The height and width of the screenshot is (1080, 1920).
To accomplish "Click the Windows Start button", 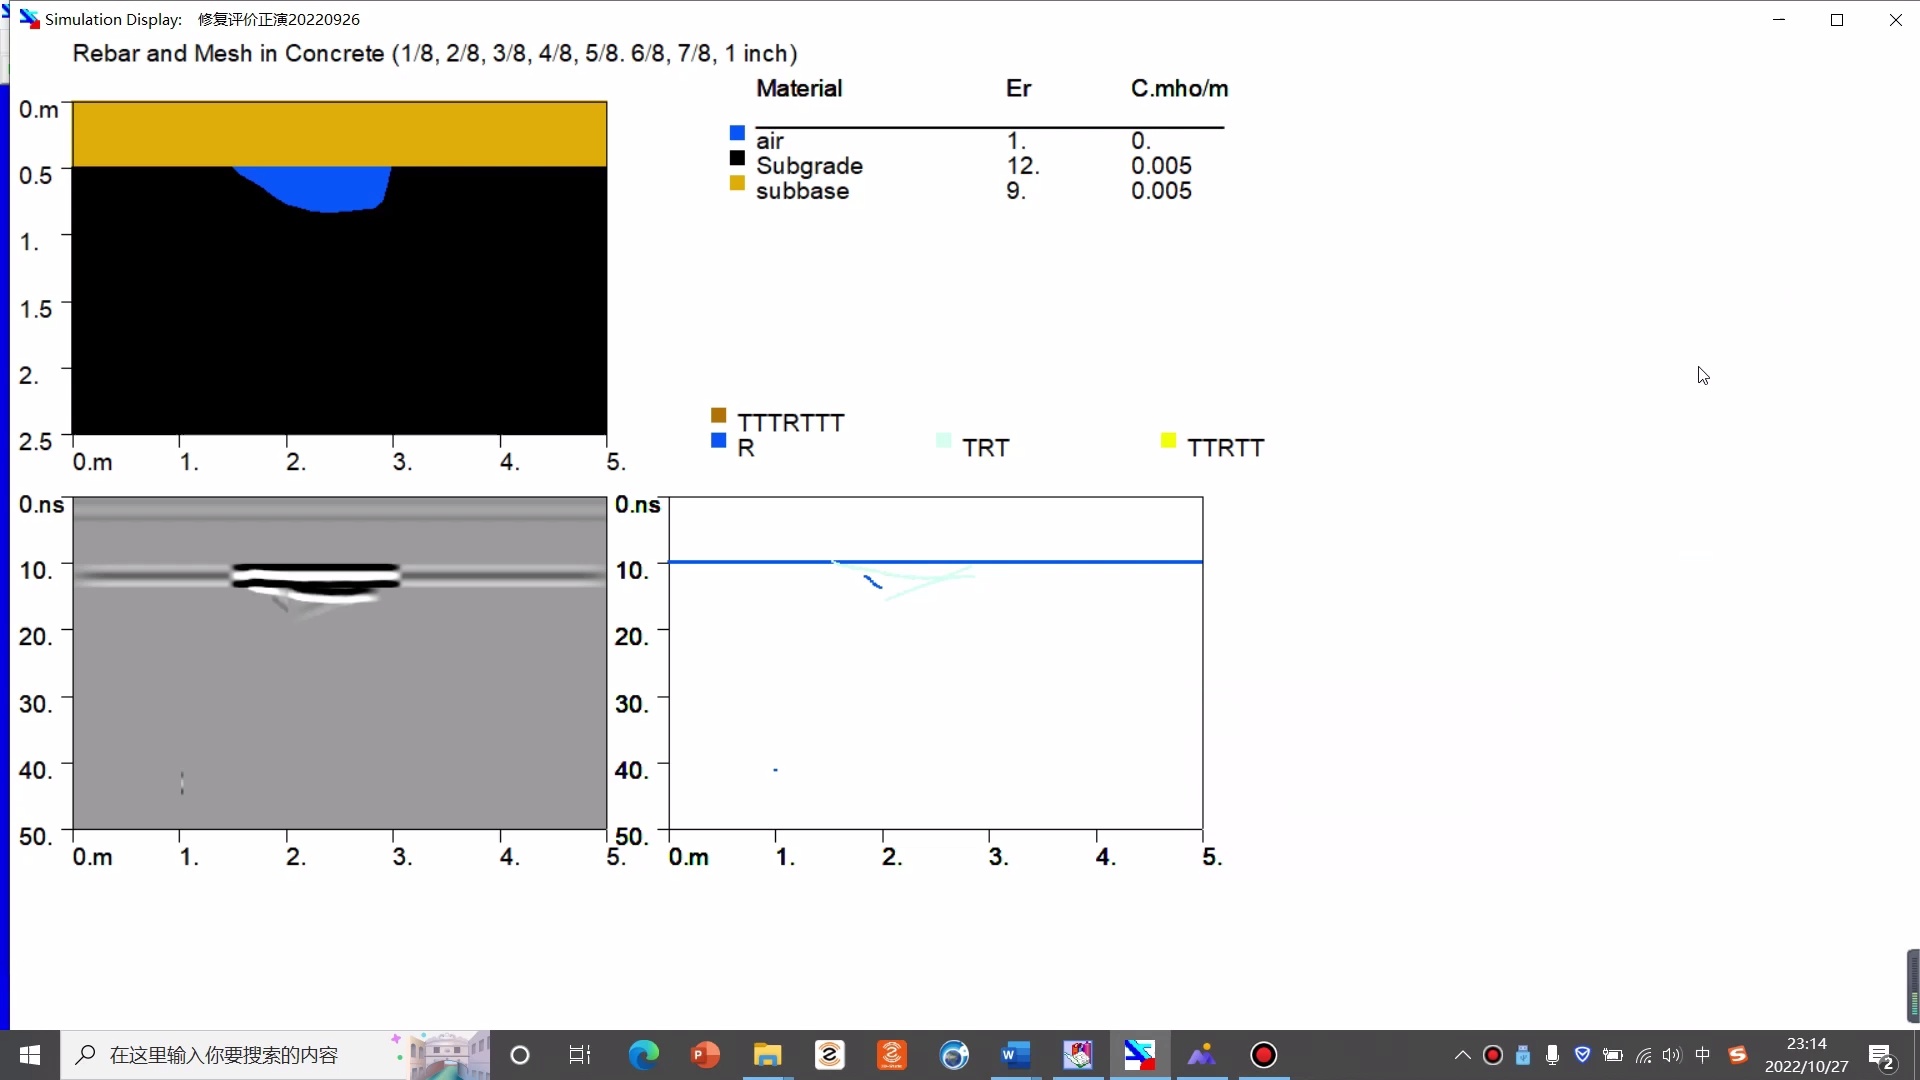I will 30,1055.
